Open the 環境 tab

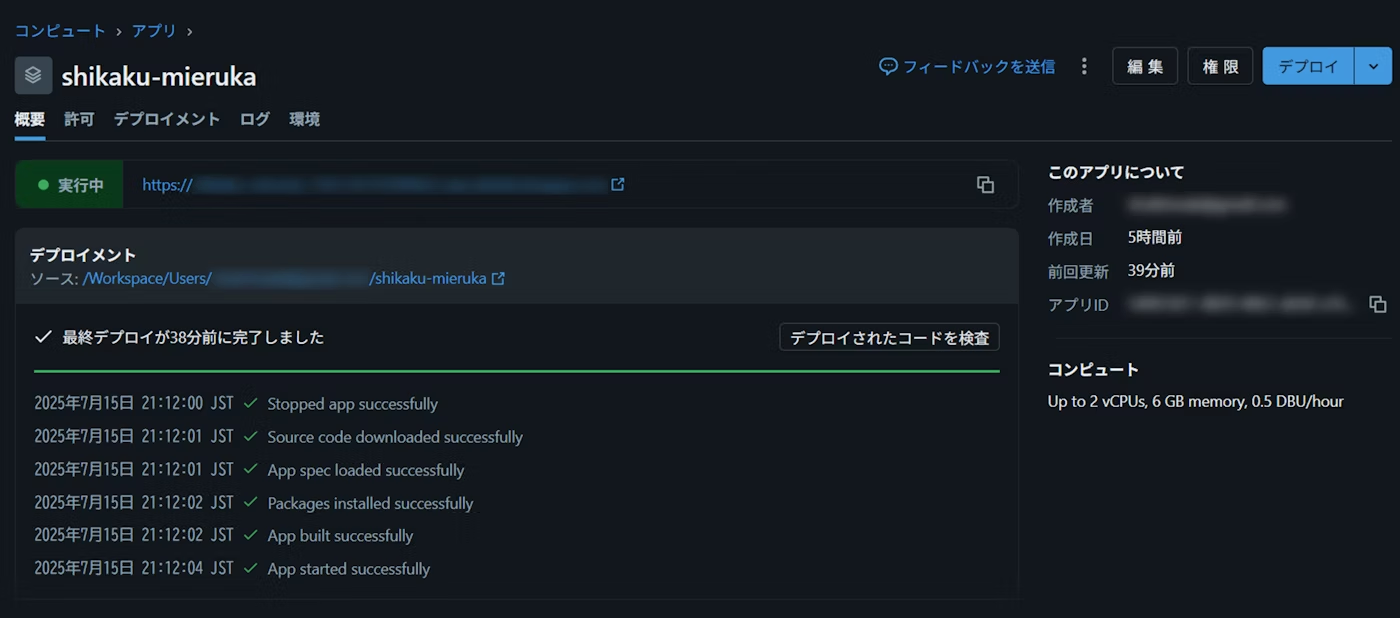point(305,119)
